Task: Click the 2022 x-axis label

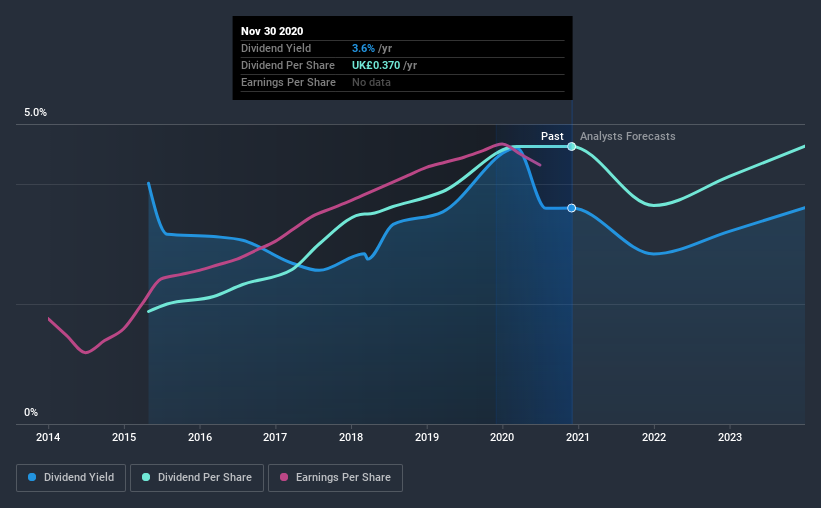Action: pyautogui.click(x=654, y=437)
